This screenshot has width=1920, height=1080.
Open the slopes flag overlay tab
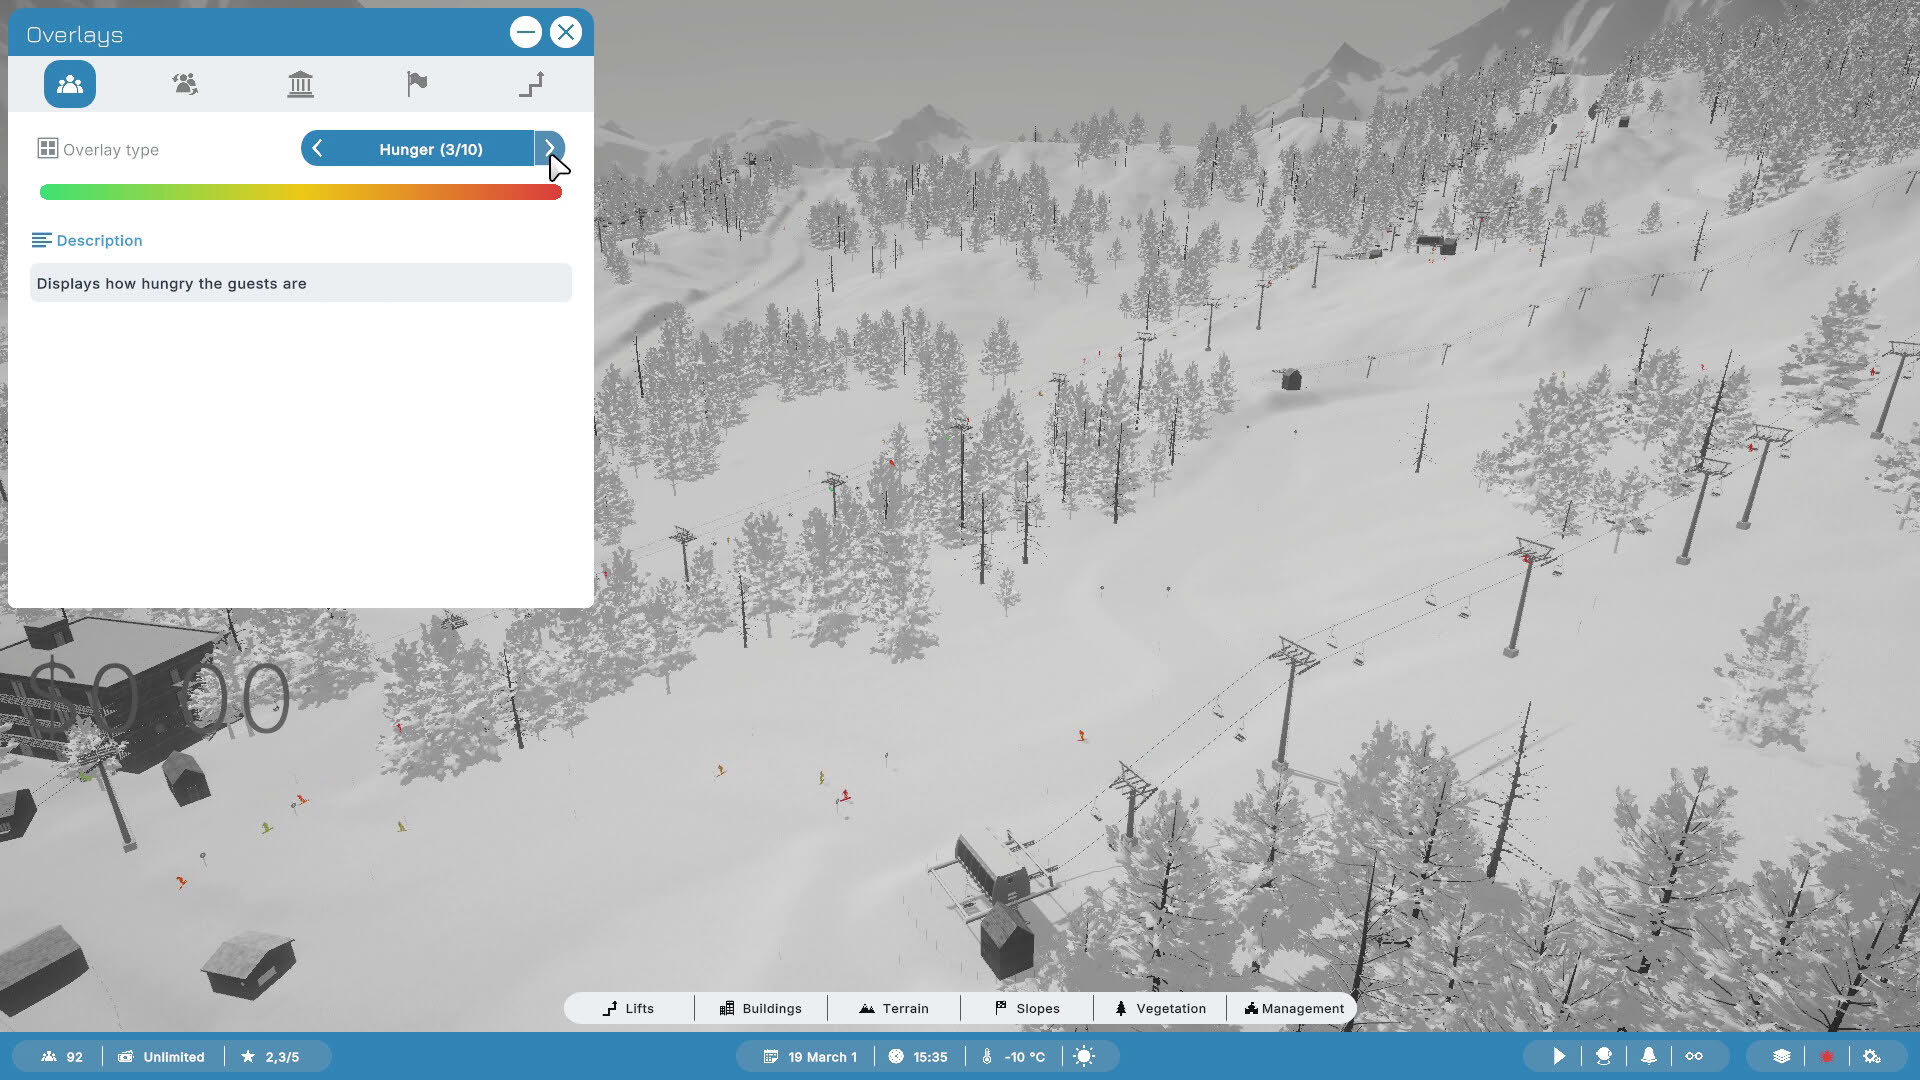[417, 84]
